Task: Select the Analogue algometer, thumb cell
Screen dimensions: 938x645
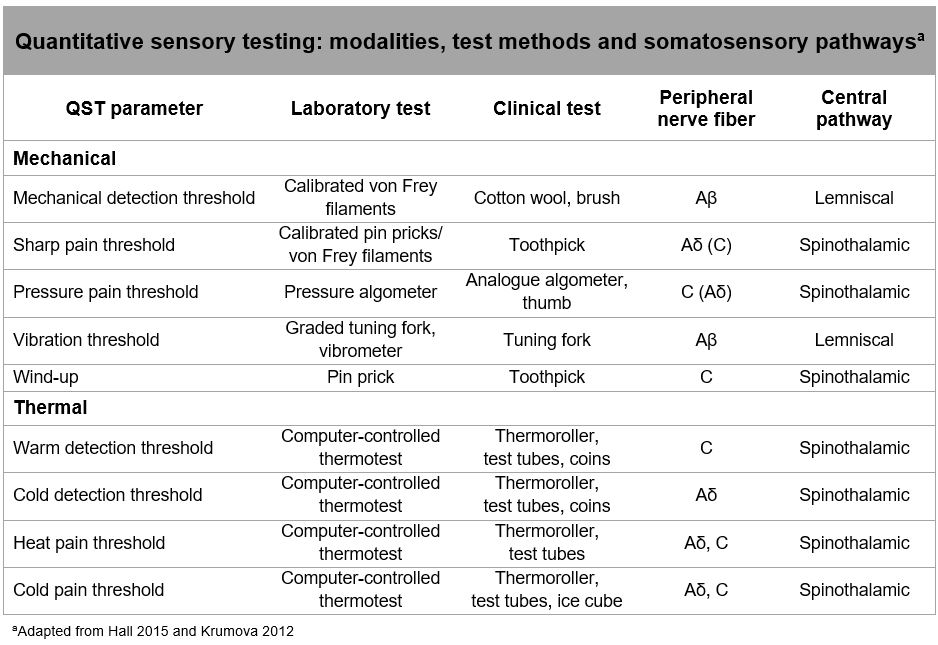Action: [x=547, y=292]
